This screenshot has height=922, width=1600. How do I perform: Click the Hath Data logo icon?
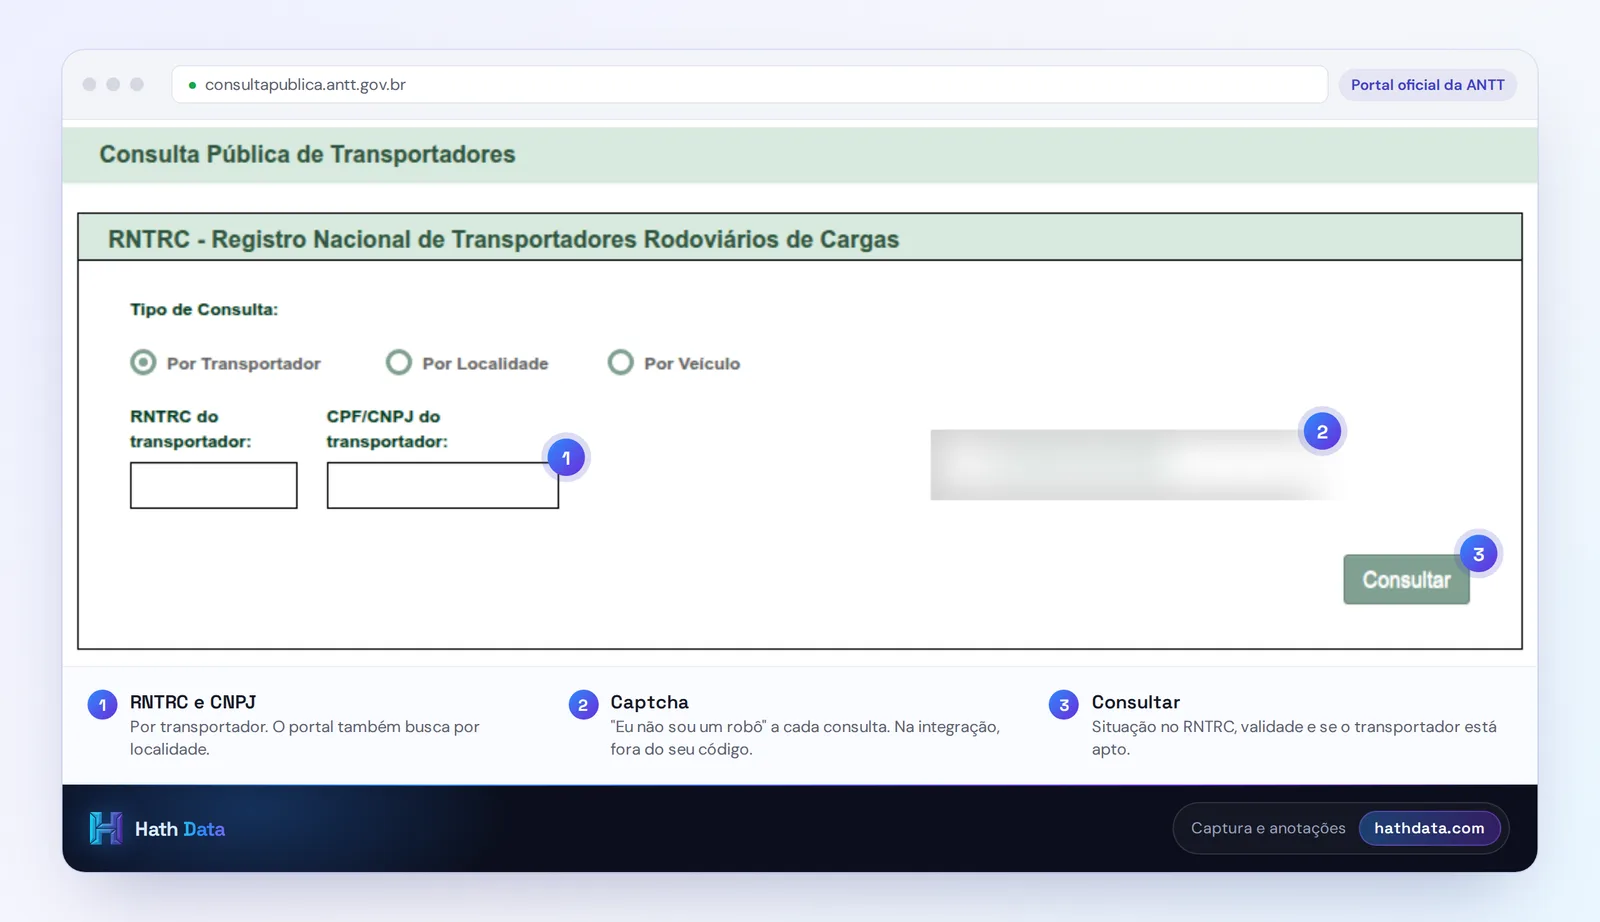pyautogui.click(x=106, y=828)
